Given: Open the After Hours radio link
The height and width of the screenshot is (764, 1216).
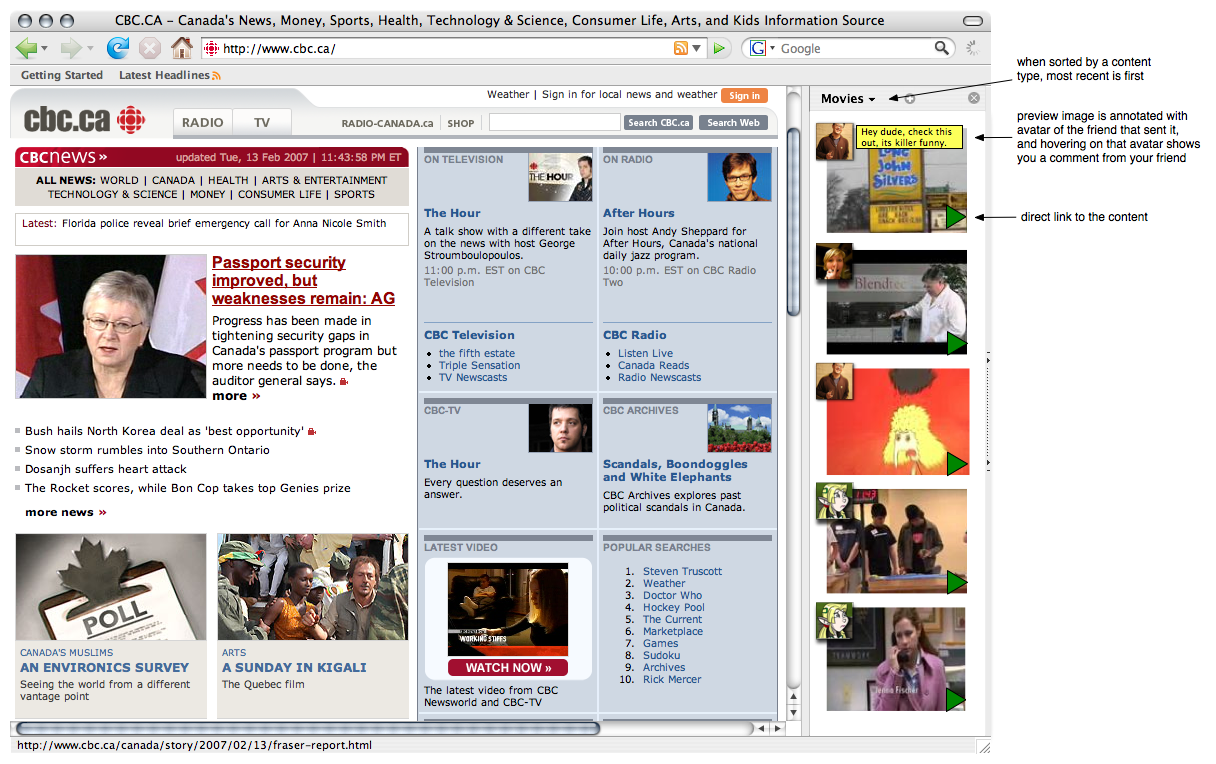Looking at the screenshot, I should coord(638,213).
